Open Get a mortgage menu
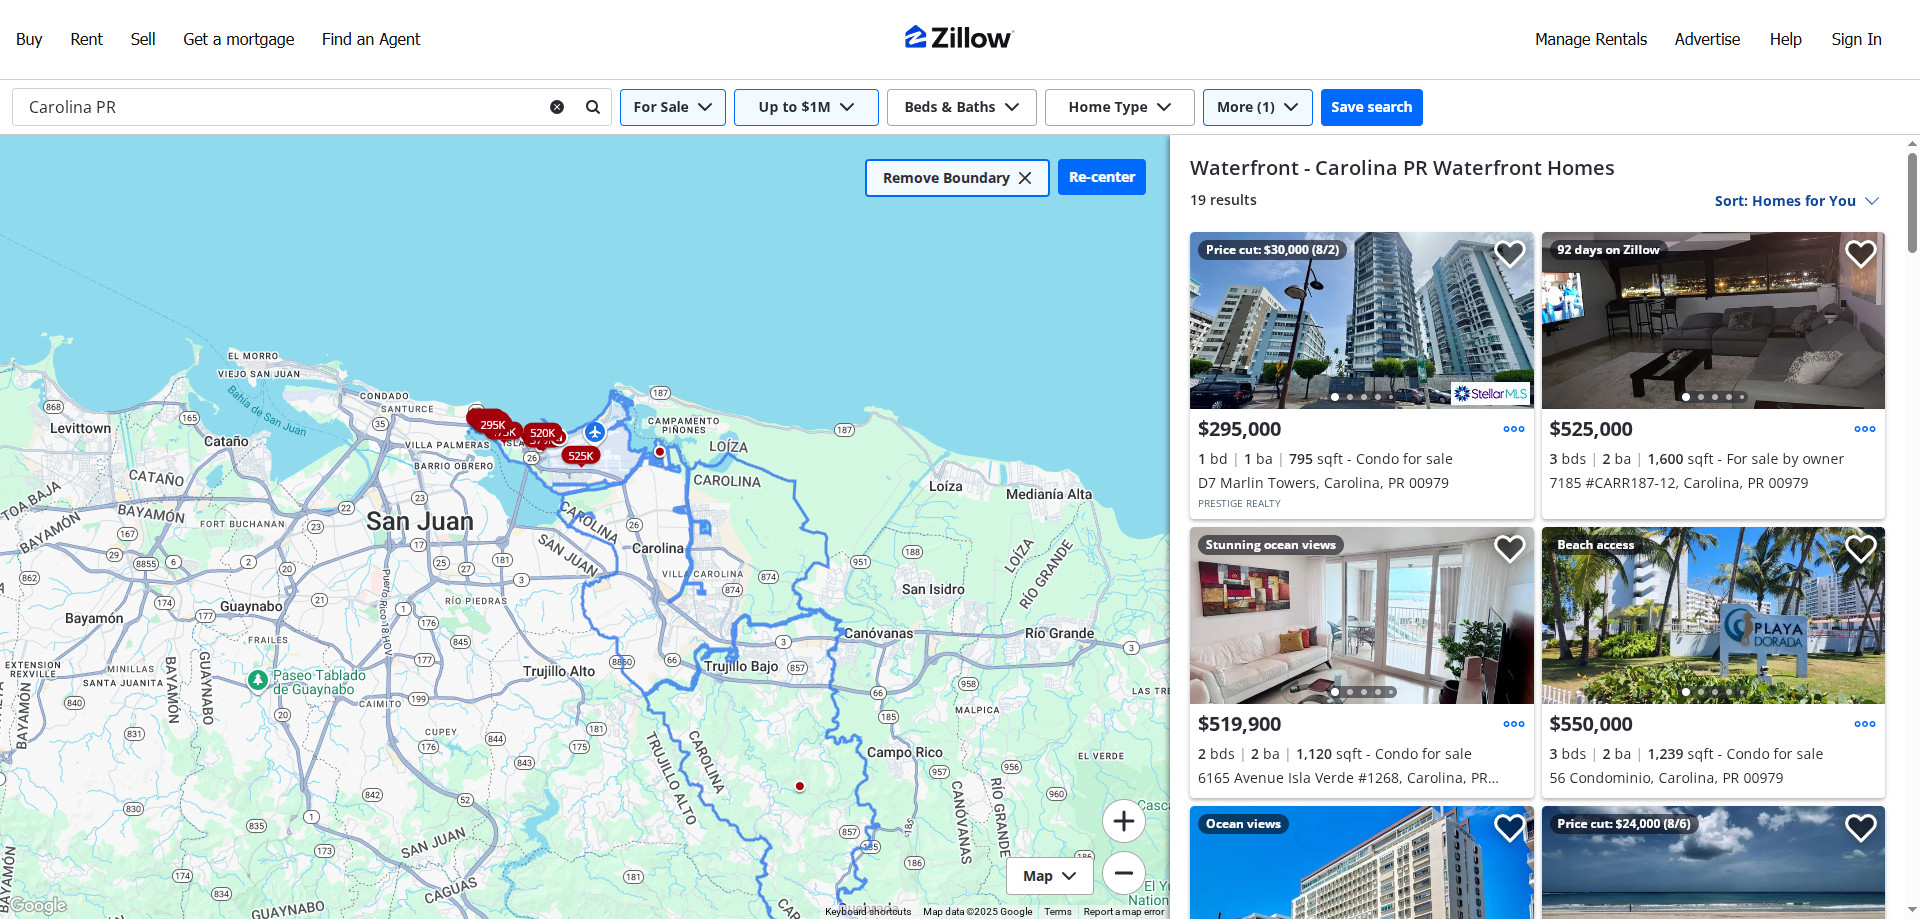This screenshot has height=919, width=1920. pos(239,39)
